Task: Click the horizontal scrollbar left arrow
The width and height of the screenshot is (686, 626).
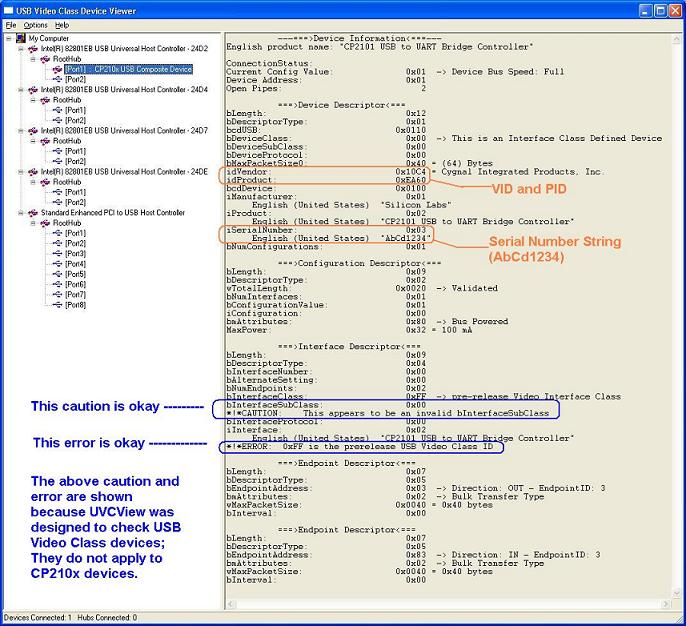Action: (231, 604)
